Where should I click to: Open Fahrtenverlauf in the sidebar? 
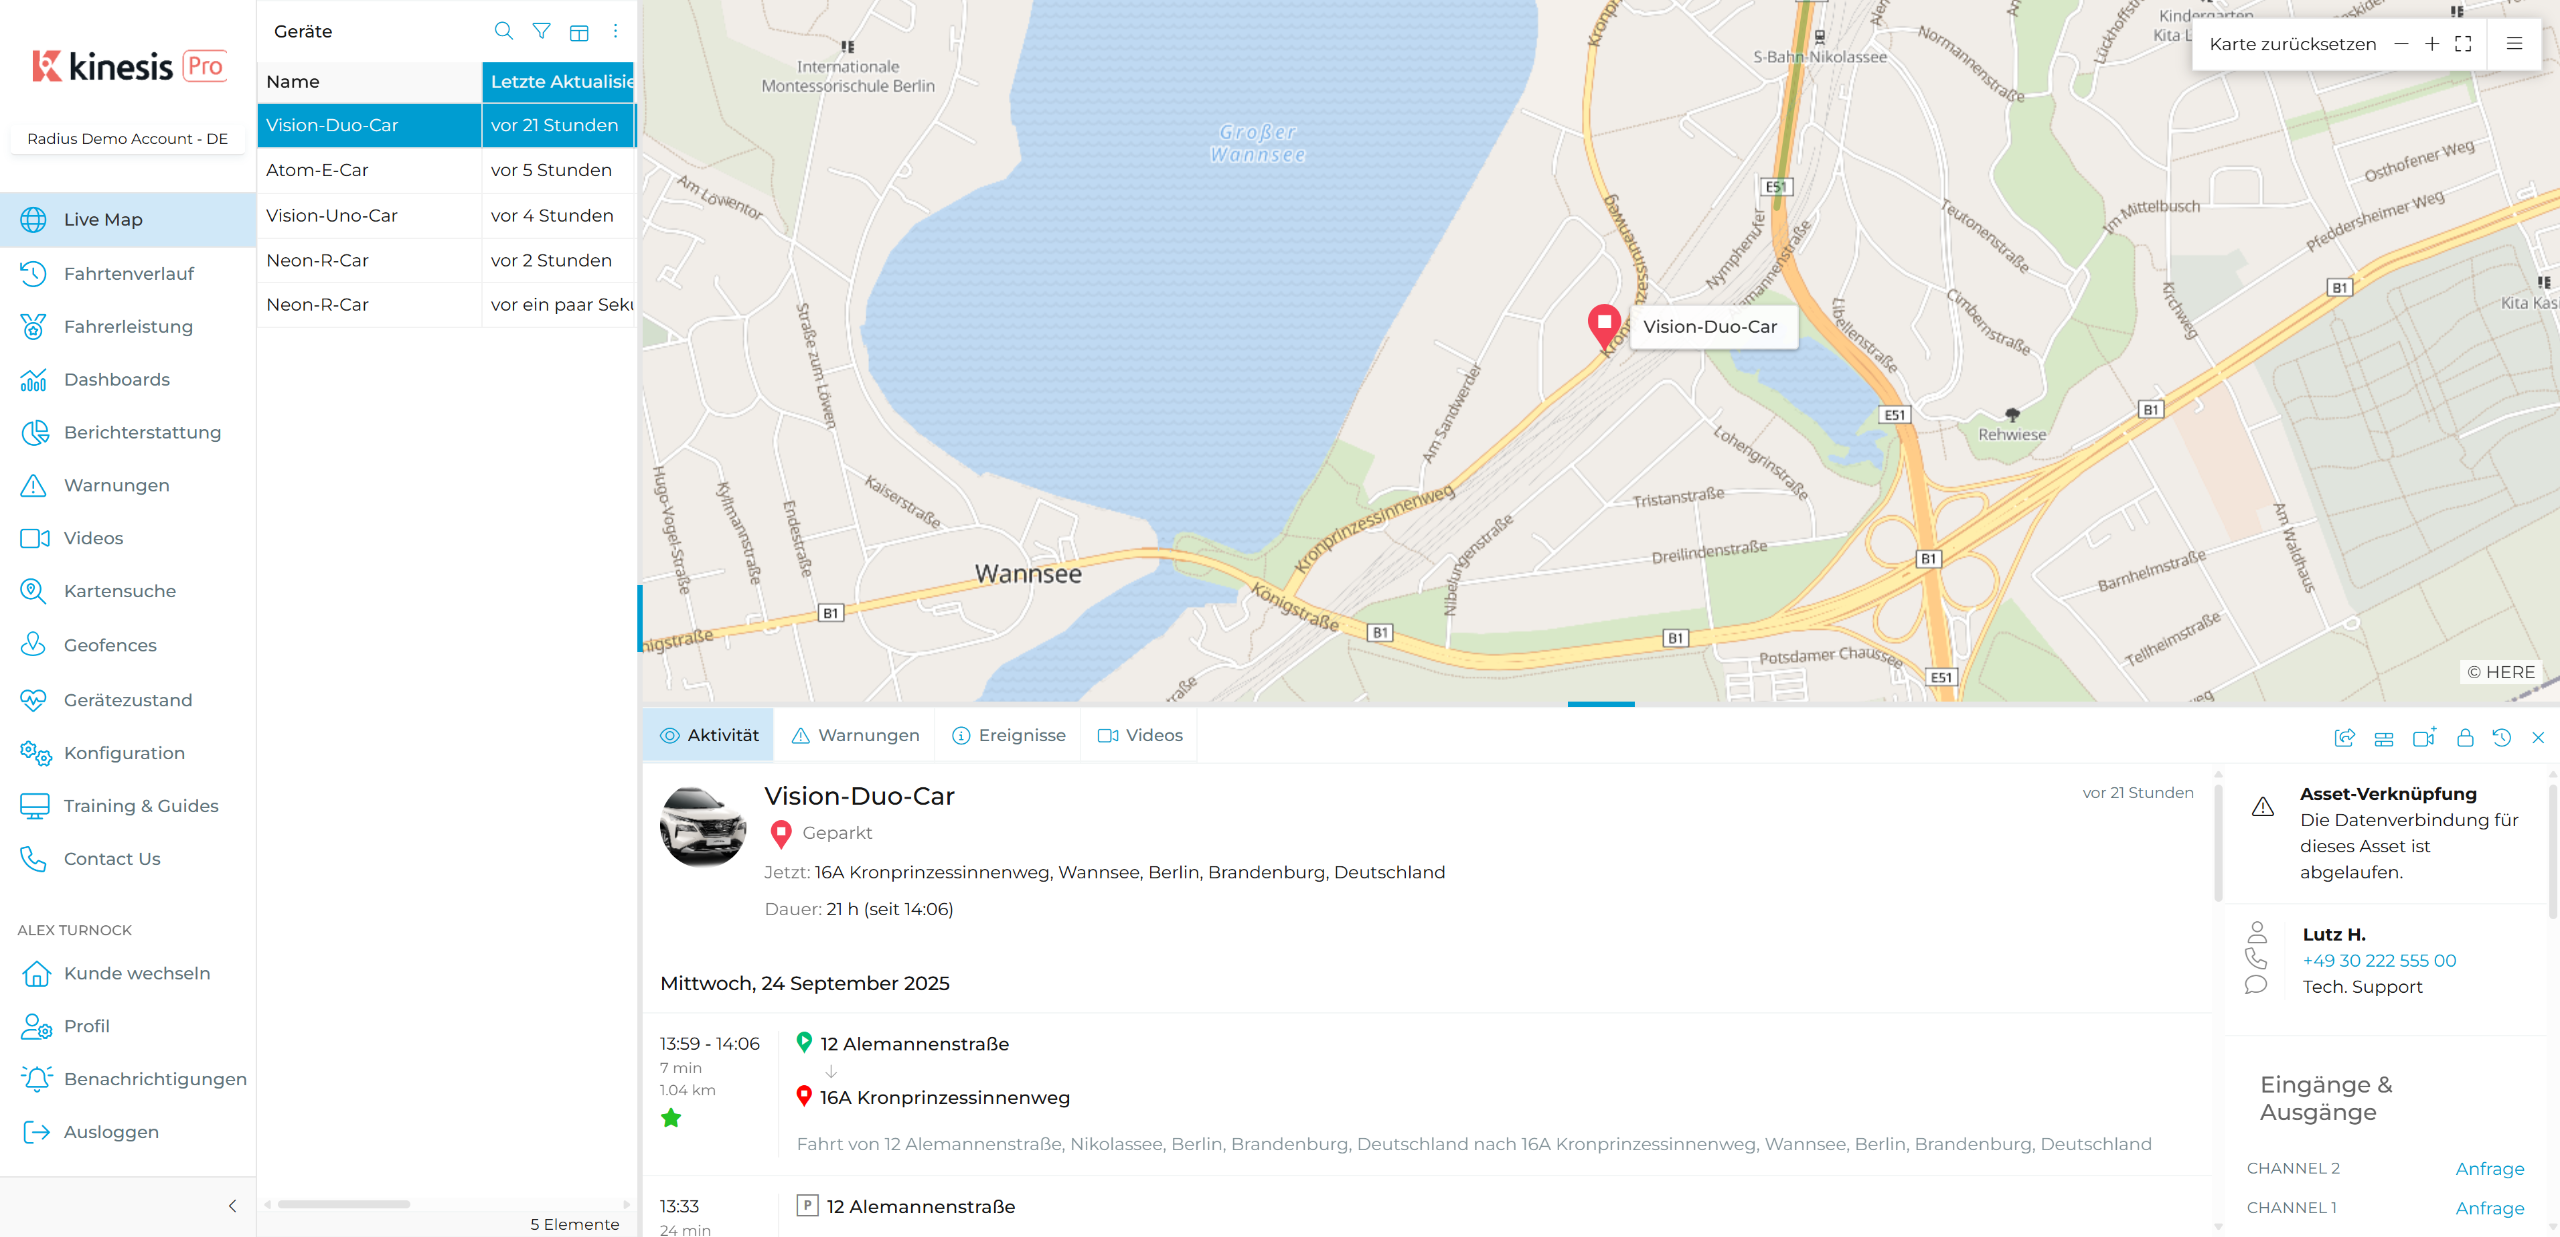[128, 273]
